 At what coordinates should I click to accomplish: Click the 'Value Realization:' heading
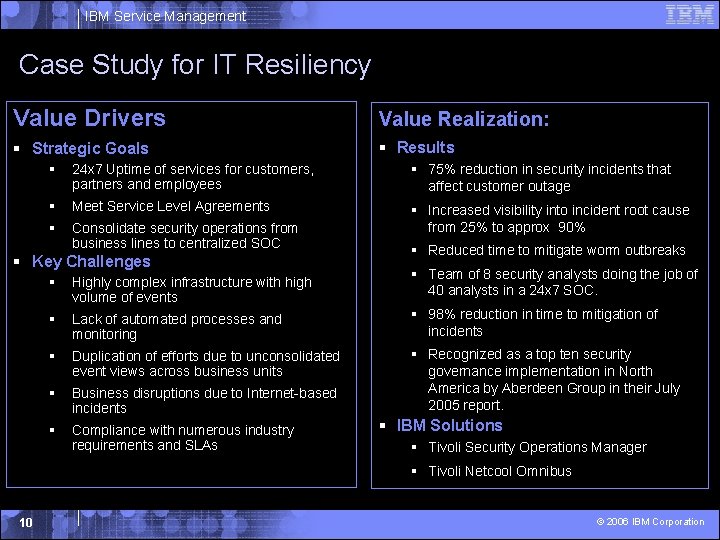464,119
